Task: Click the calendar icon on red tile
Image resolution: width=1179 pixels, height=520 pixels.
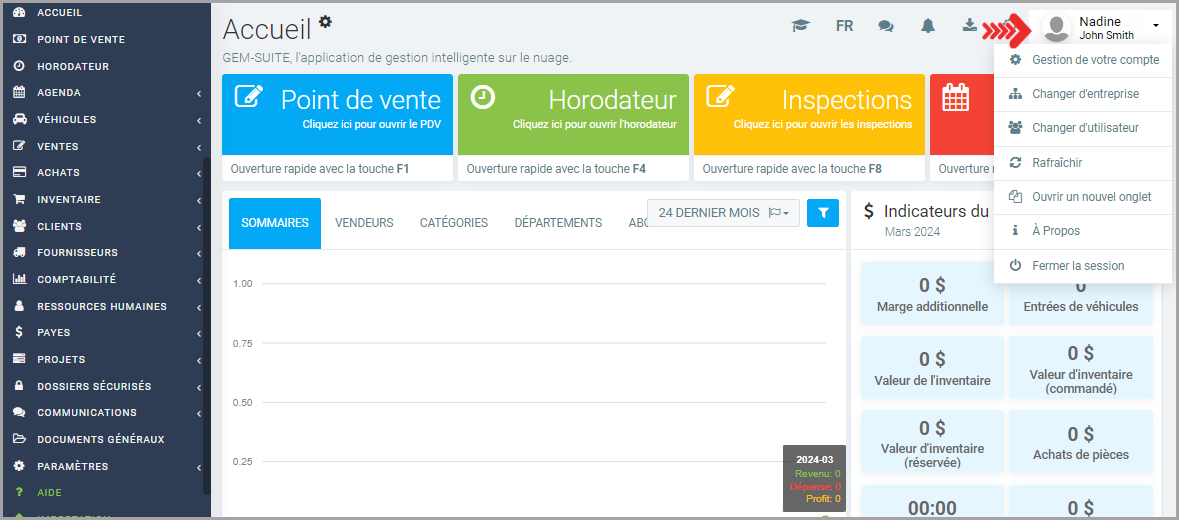Action: click(x=955, y=97)
